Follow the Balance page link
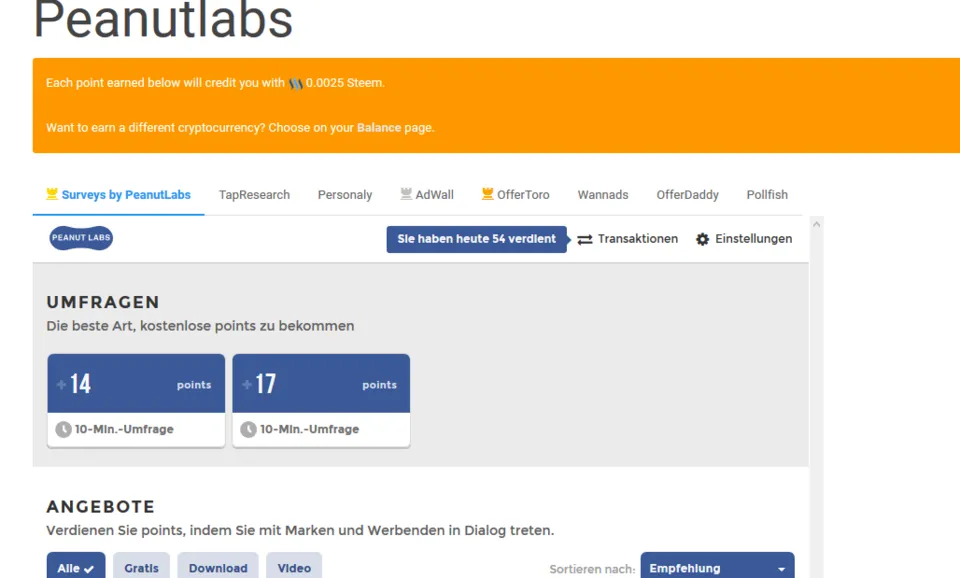The width and height of the screenshot is (960, 578). pos(379,128)
